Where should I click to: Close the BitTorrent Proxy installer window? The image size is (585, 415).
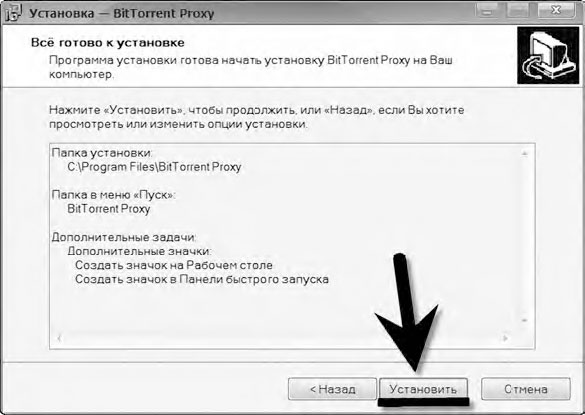click(556, 10)
